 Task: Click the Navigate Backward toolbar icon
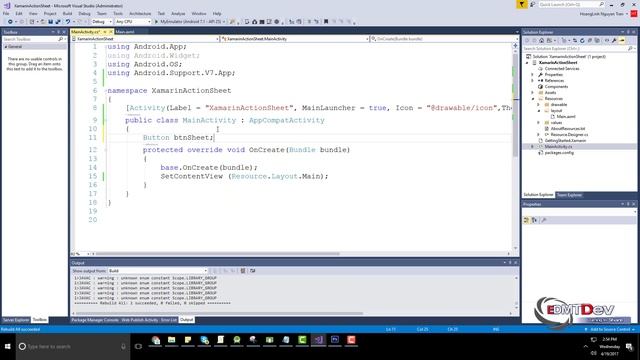click(10, 22)
